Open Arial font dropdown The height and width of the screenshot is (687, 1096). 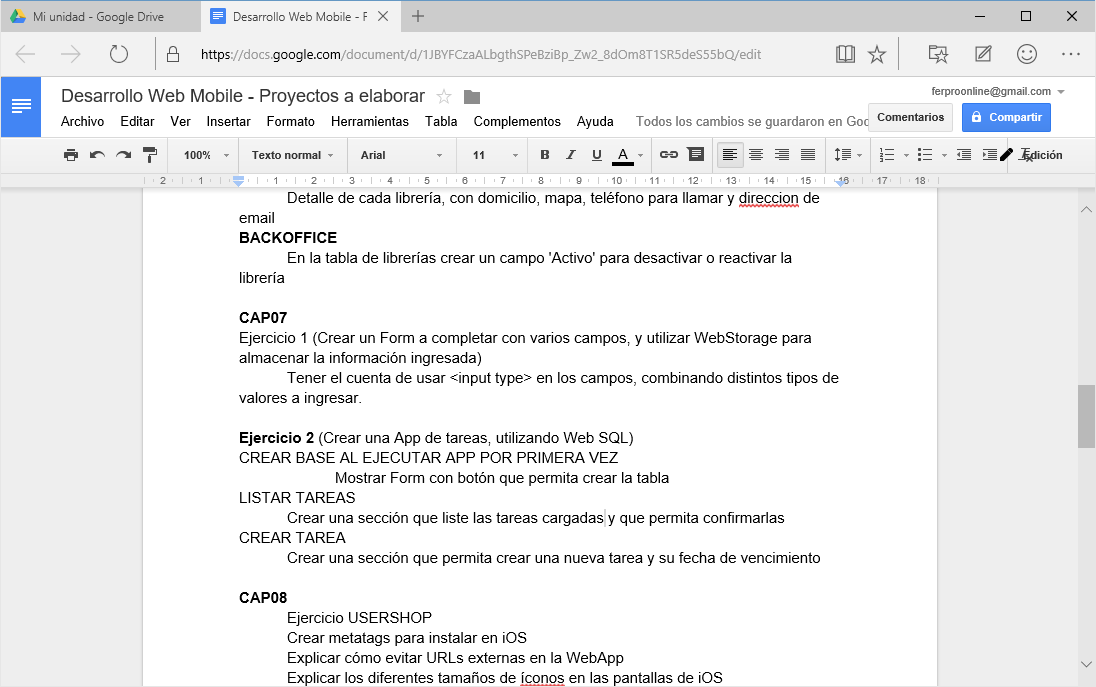[401, 155]
